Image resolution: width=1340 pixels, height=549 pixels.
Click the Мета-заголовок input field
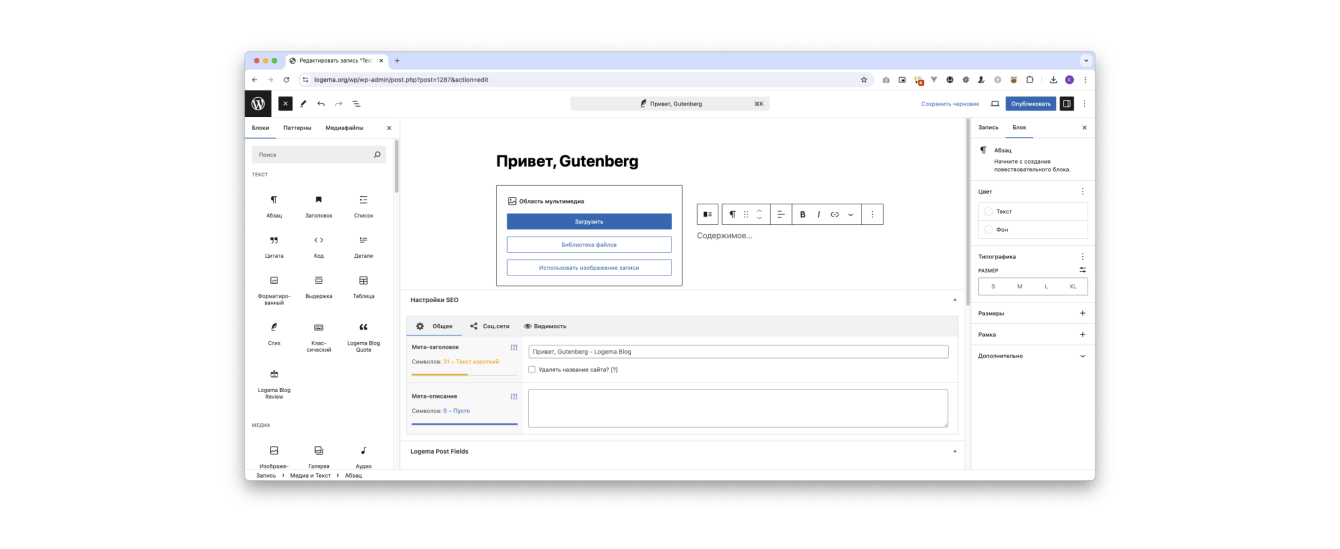[738, 351]
